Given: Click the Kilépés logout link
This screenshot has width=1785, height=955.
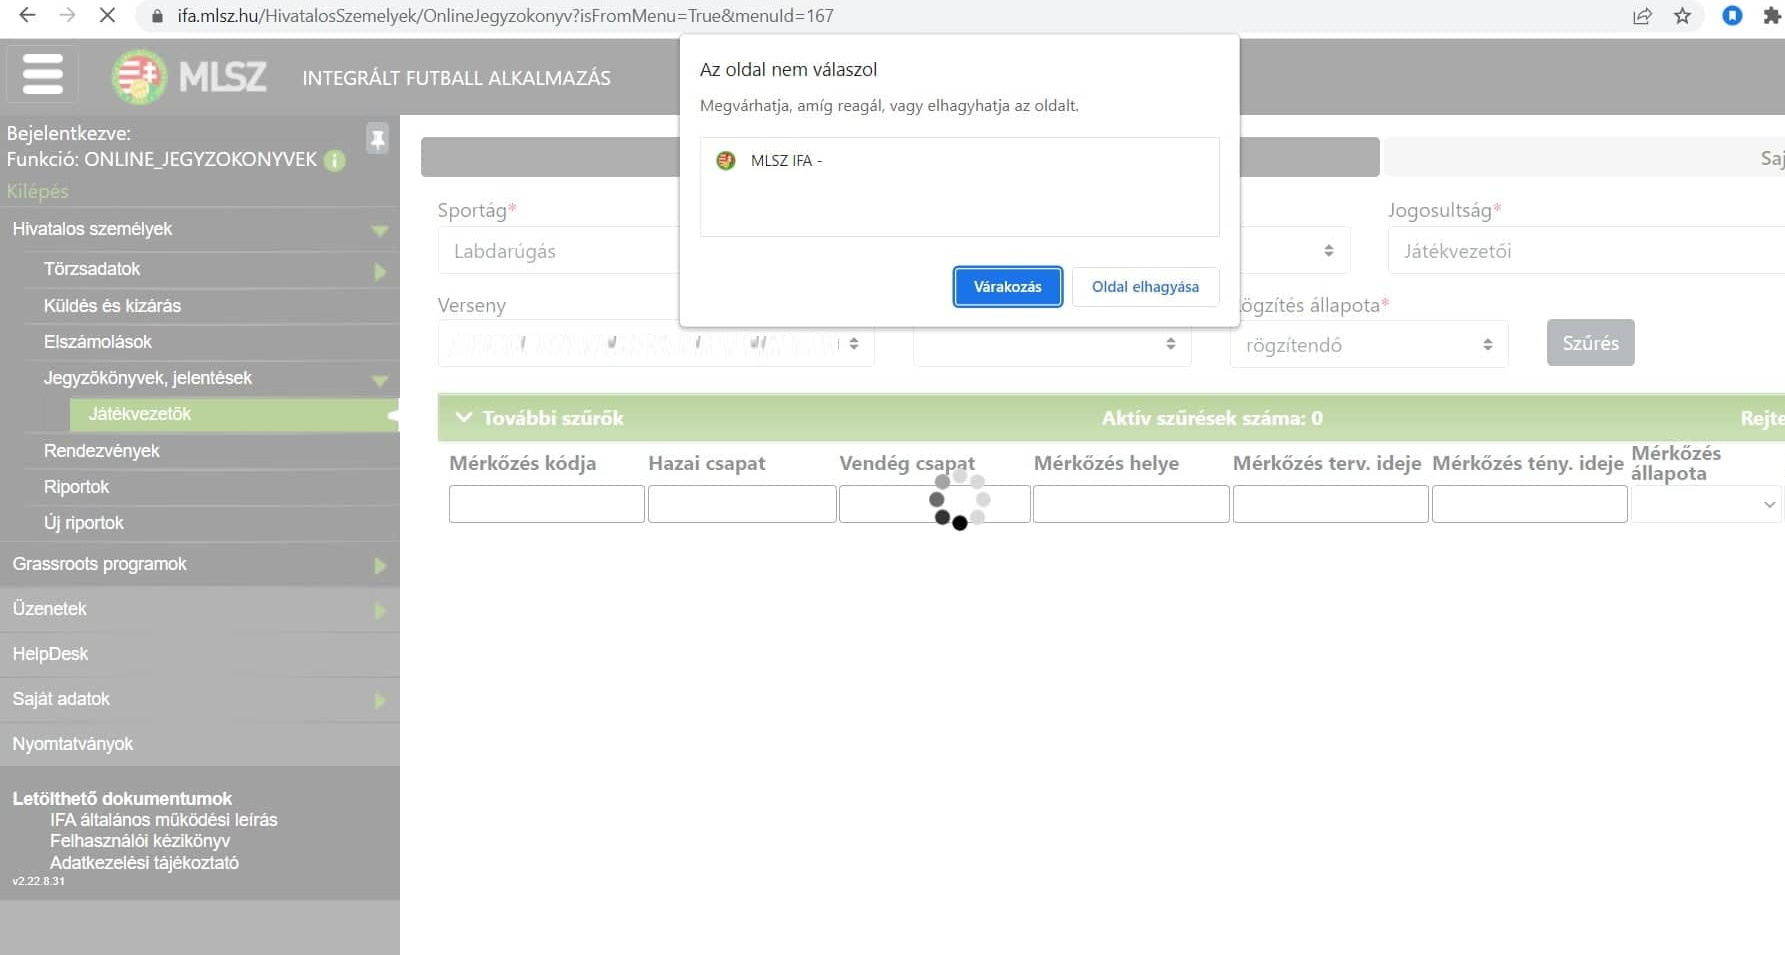Looking at the screenshot, I should point(38,191).
